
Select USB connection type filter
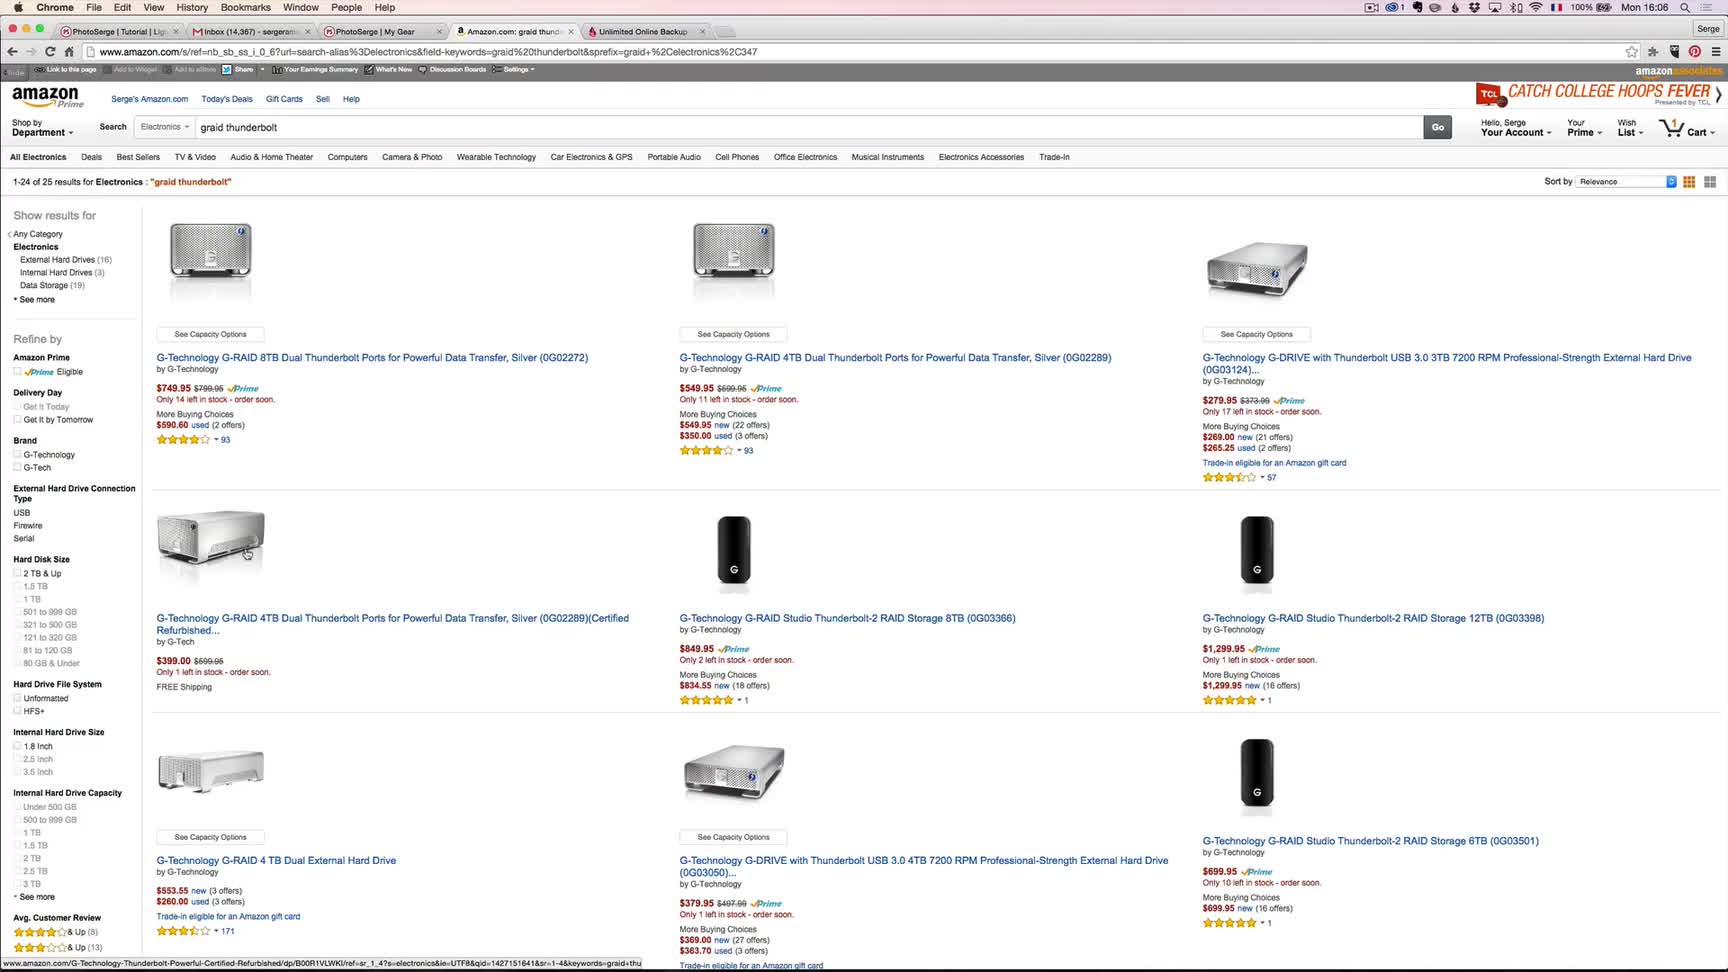[22, 513]
